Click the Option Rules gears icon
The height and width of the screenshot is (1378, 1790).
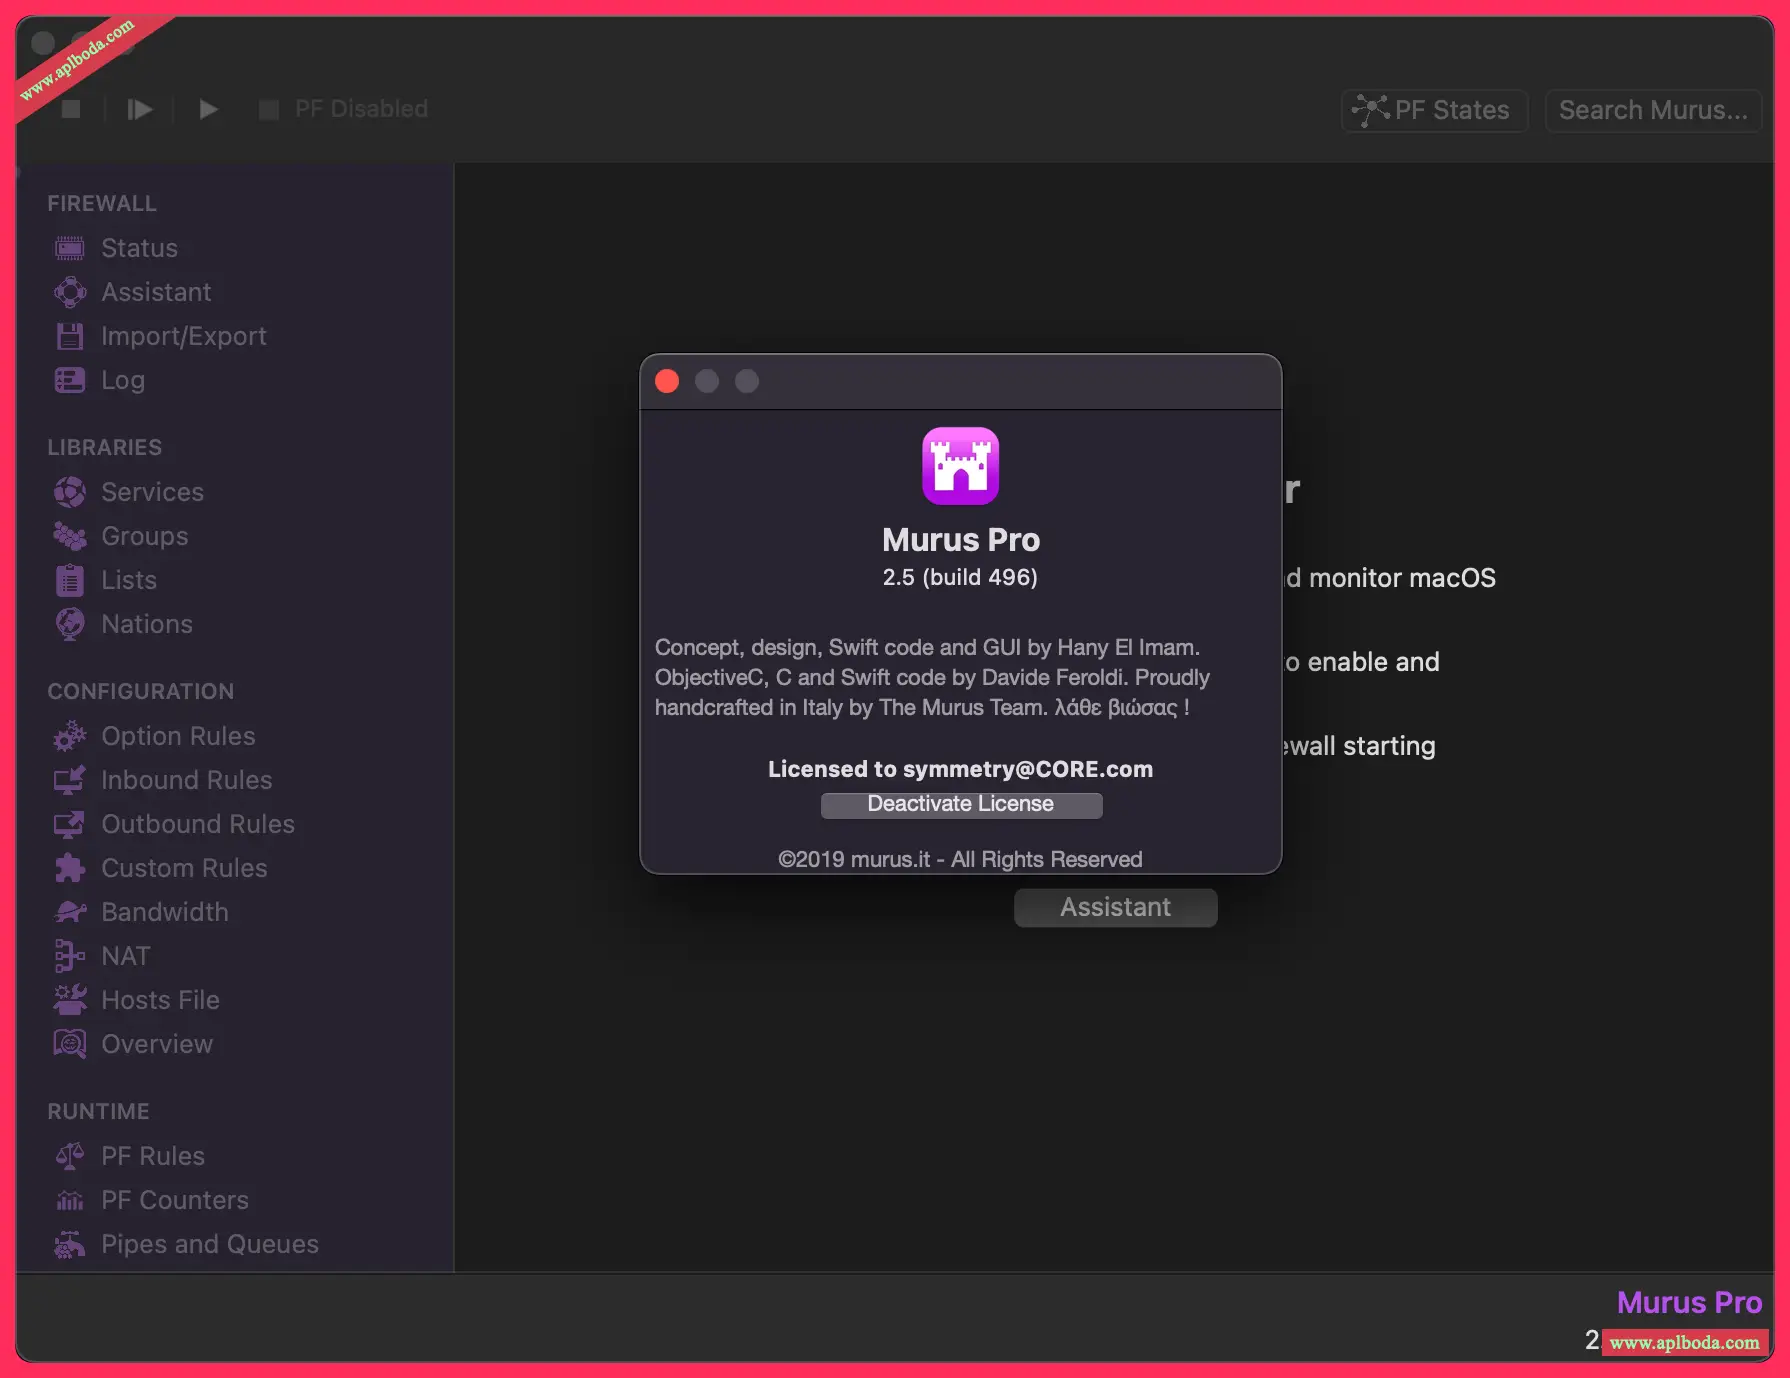click(69, 736)
